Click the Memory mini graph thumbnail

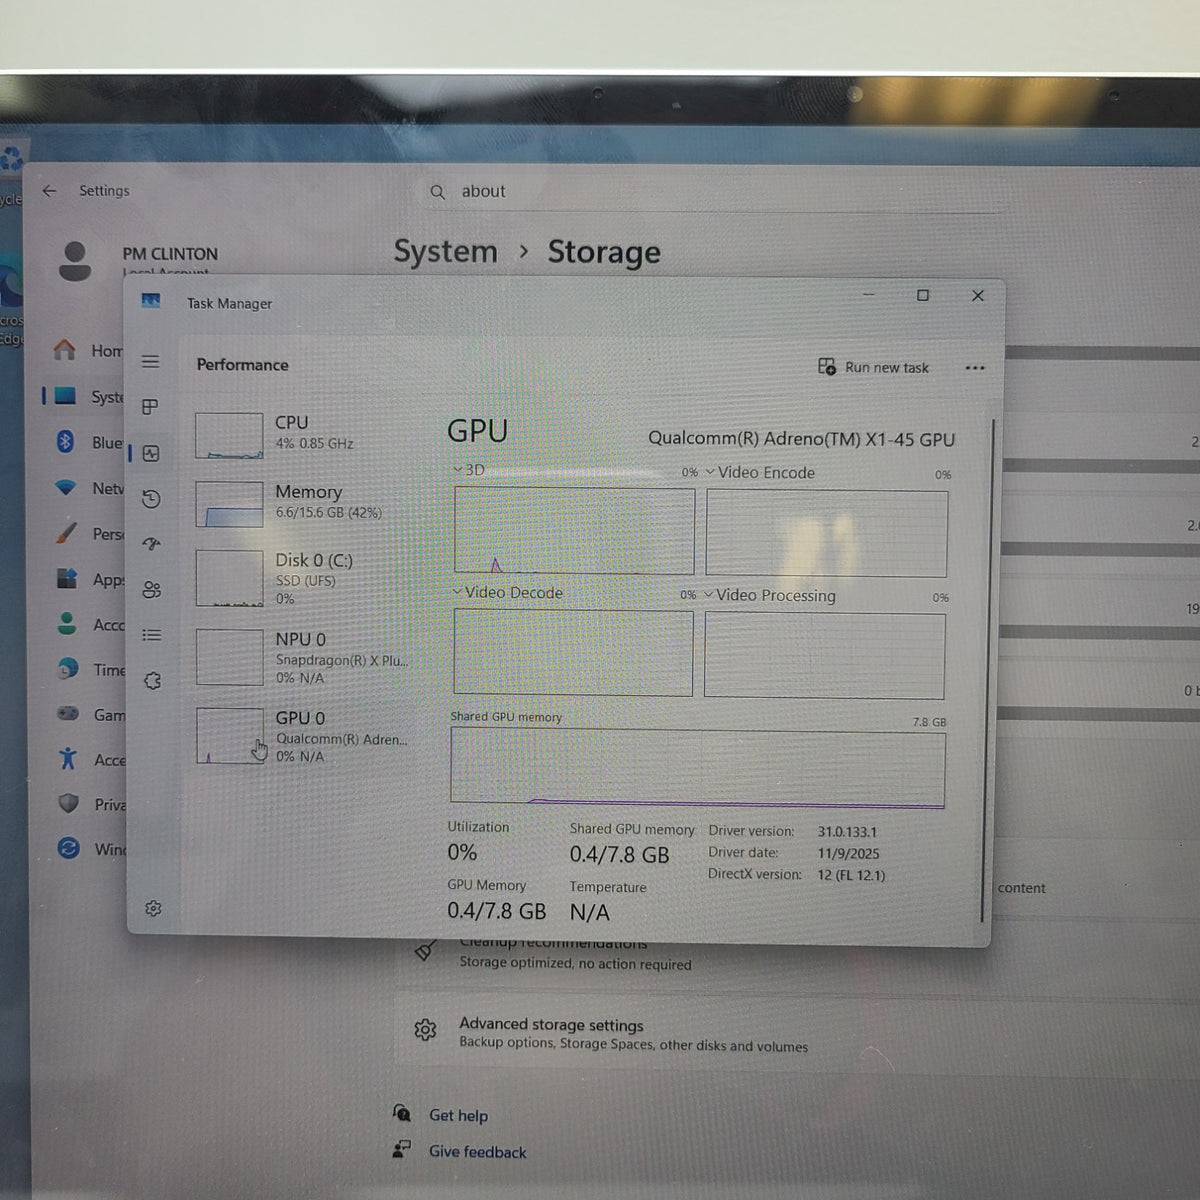click(x=229, y=504)
